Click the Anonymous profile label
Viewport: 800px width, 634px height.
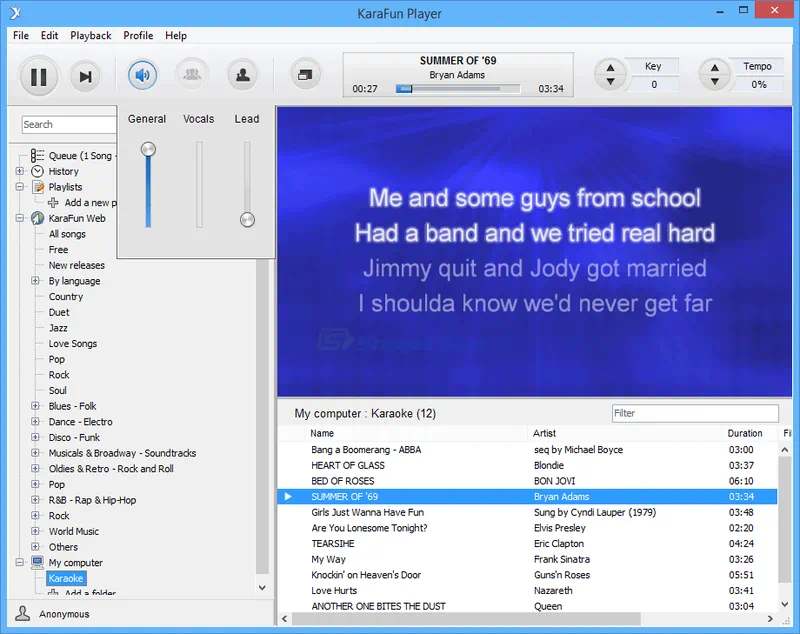(64, 614)
